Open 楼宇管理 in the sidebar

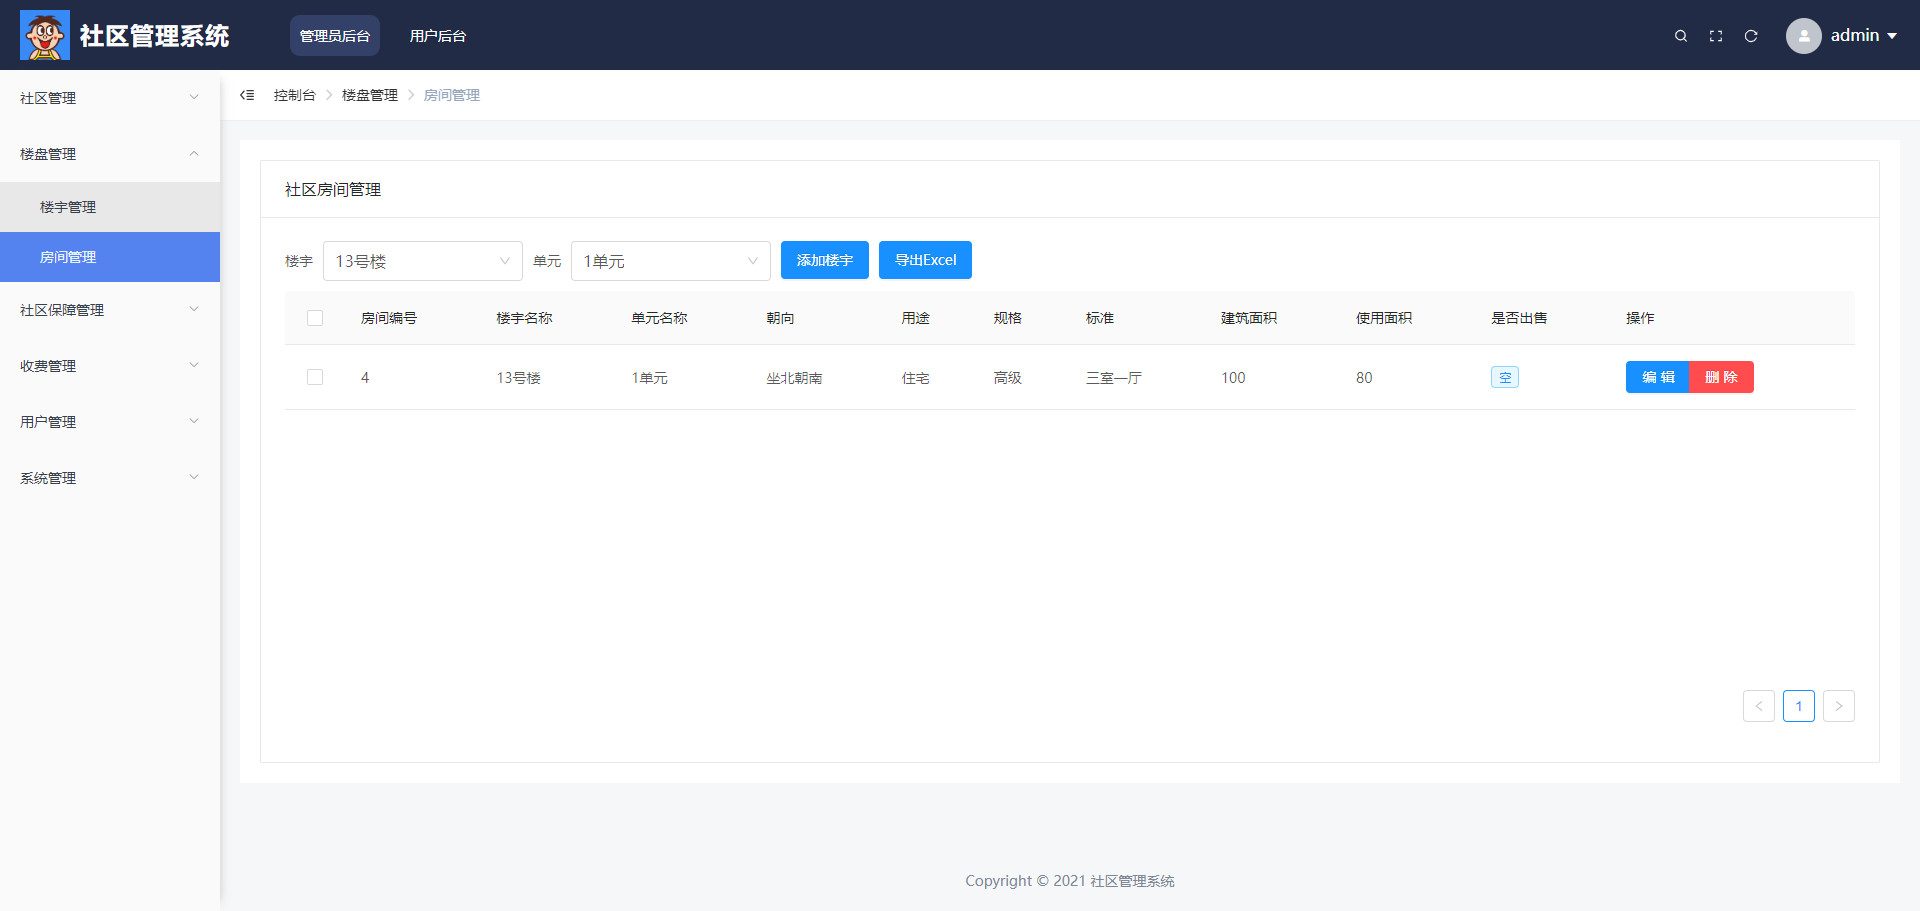68,207
